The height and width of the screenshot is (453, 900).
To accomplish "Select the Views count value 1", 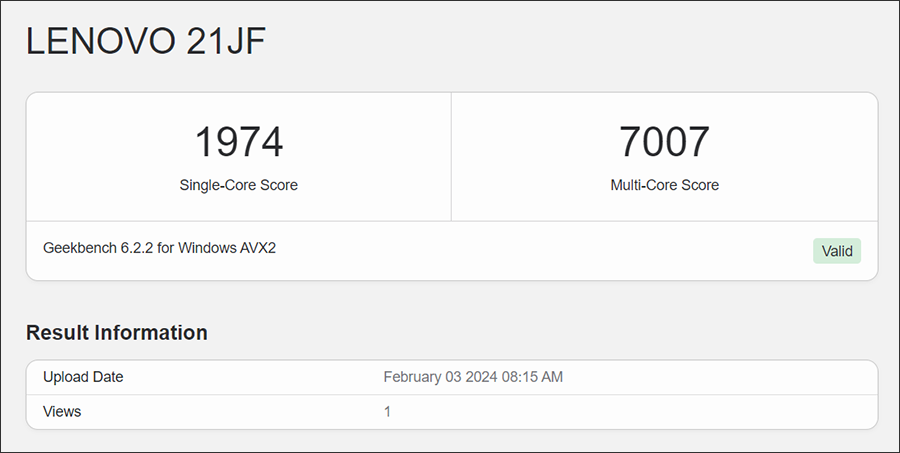I will tap(387, 412).
